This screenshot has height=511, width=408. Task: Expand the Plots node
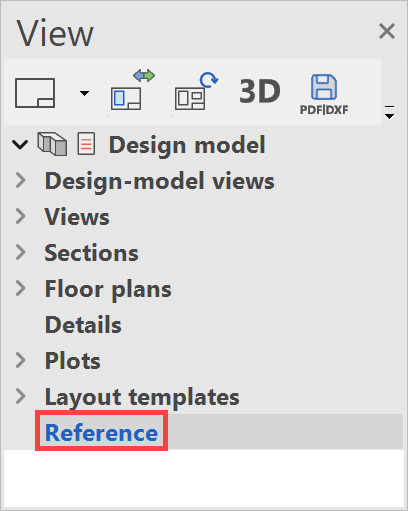(x=21, y=360)
